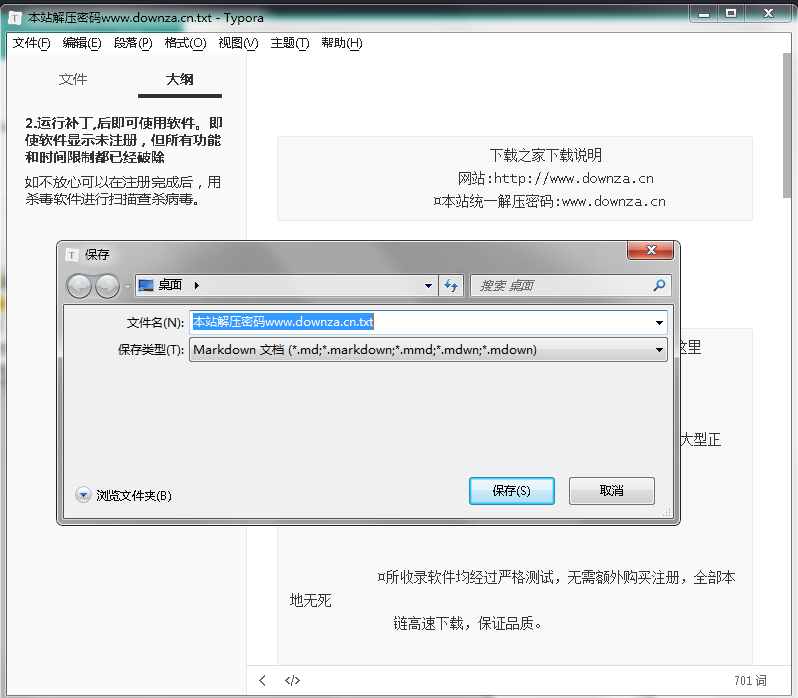Click the file name (文件名) input field
This screenshot has width=798, height=698.
coord(420,323)
